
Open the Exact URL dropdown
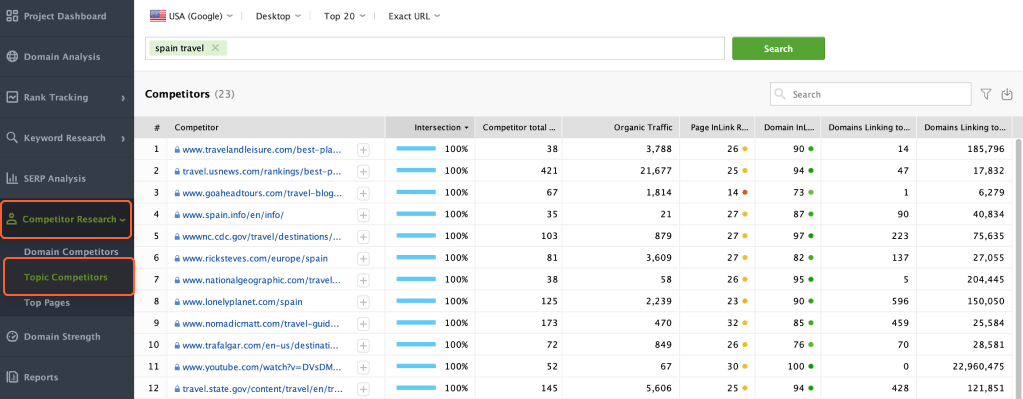point(414,16)
